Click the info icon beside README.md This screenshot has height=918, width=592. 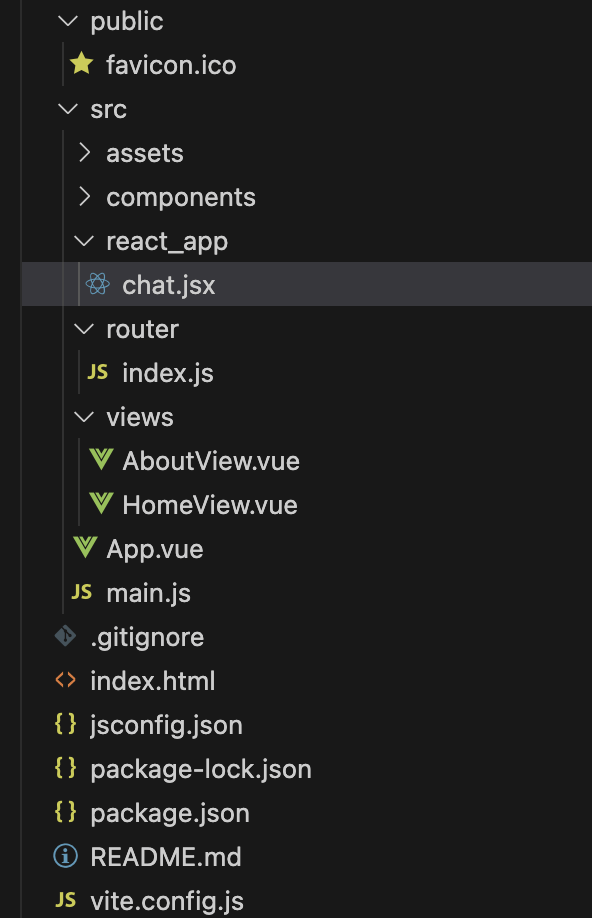66,856
